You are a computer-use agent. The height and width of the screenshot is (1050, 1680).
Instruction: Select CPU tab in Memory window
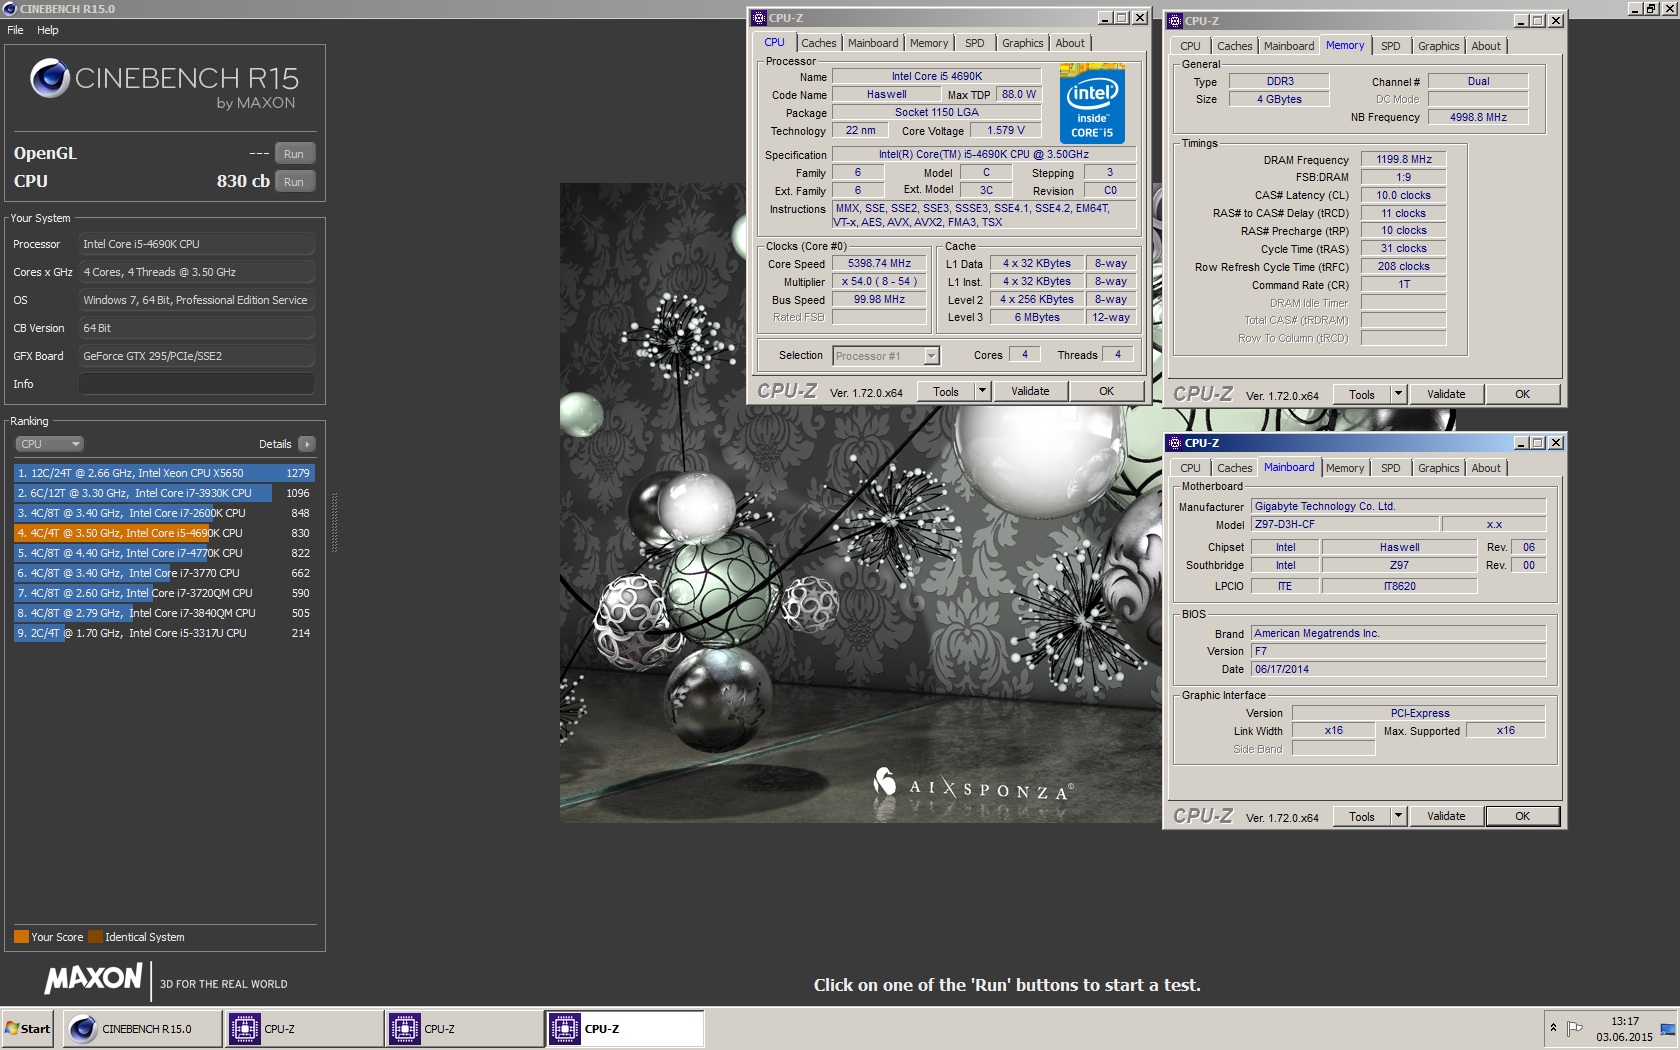tap(1190, 46)
